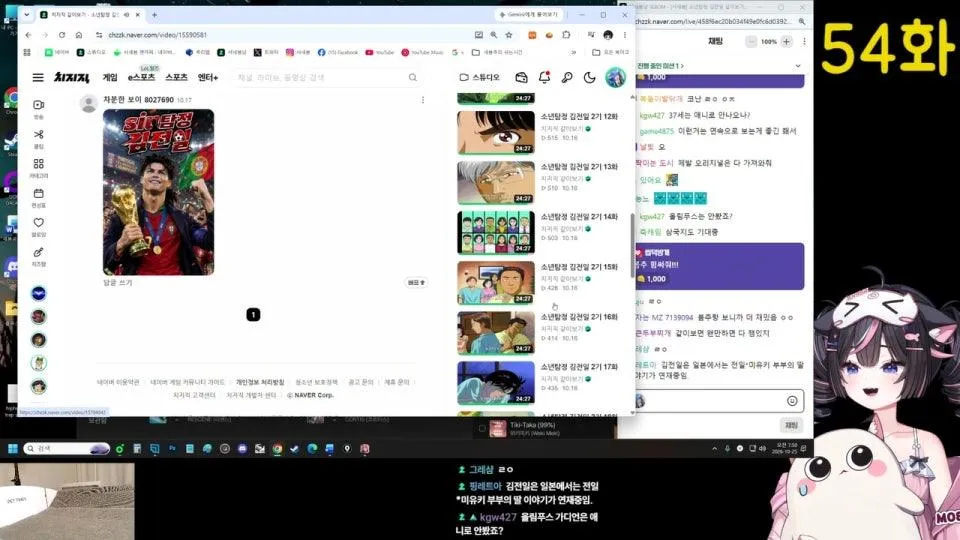Viewport: 960px width, 540px height.
Task: Decrease chat zoom with minus button
Action: [x=751, y=42]
